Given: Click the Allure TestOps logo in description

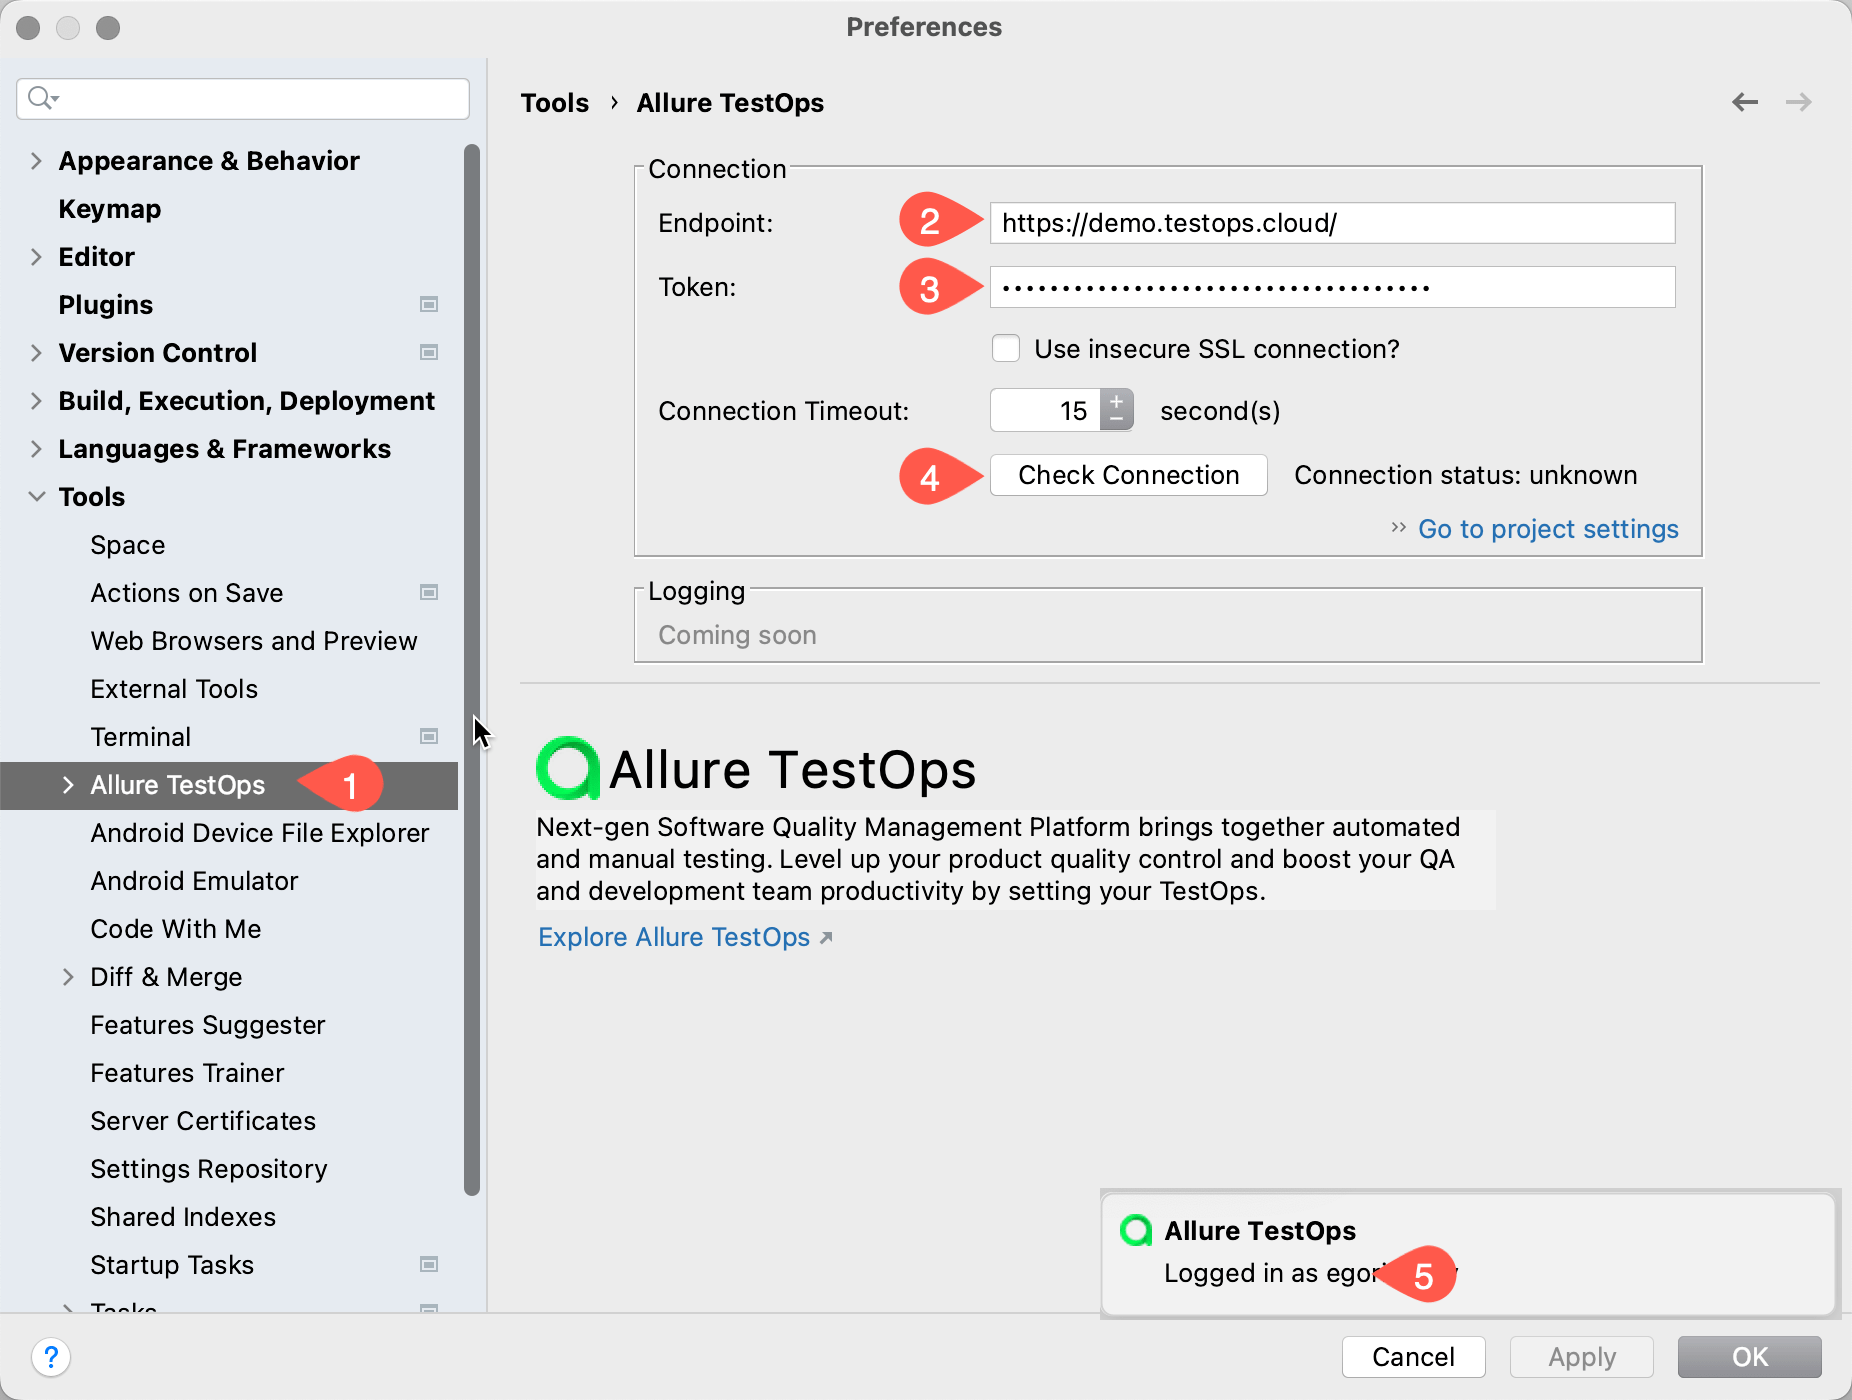Looking at the screenshot, I should coord(568,768).
